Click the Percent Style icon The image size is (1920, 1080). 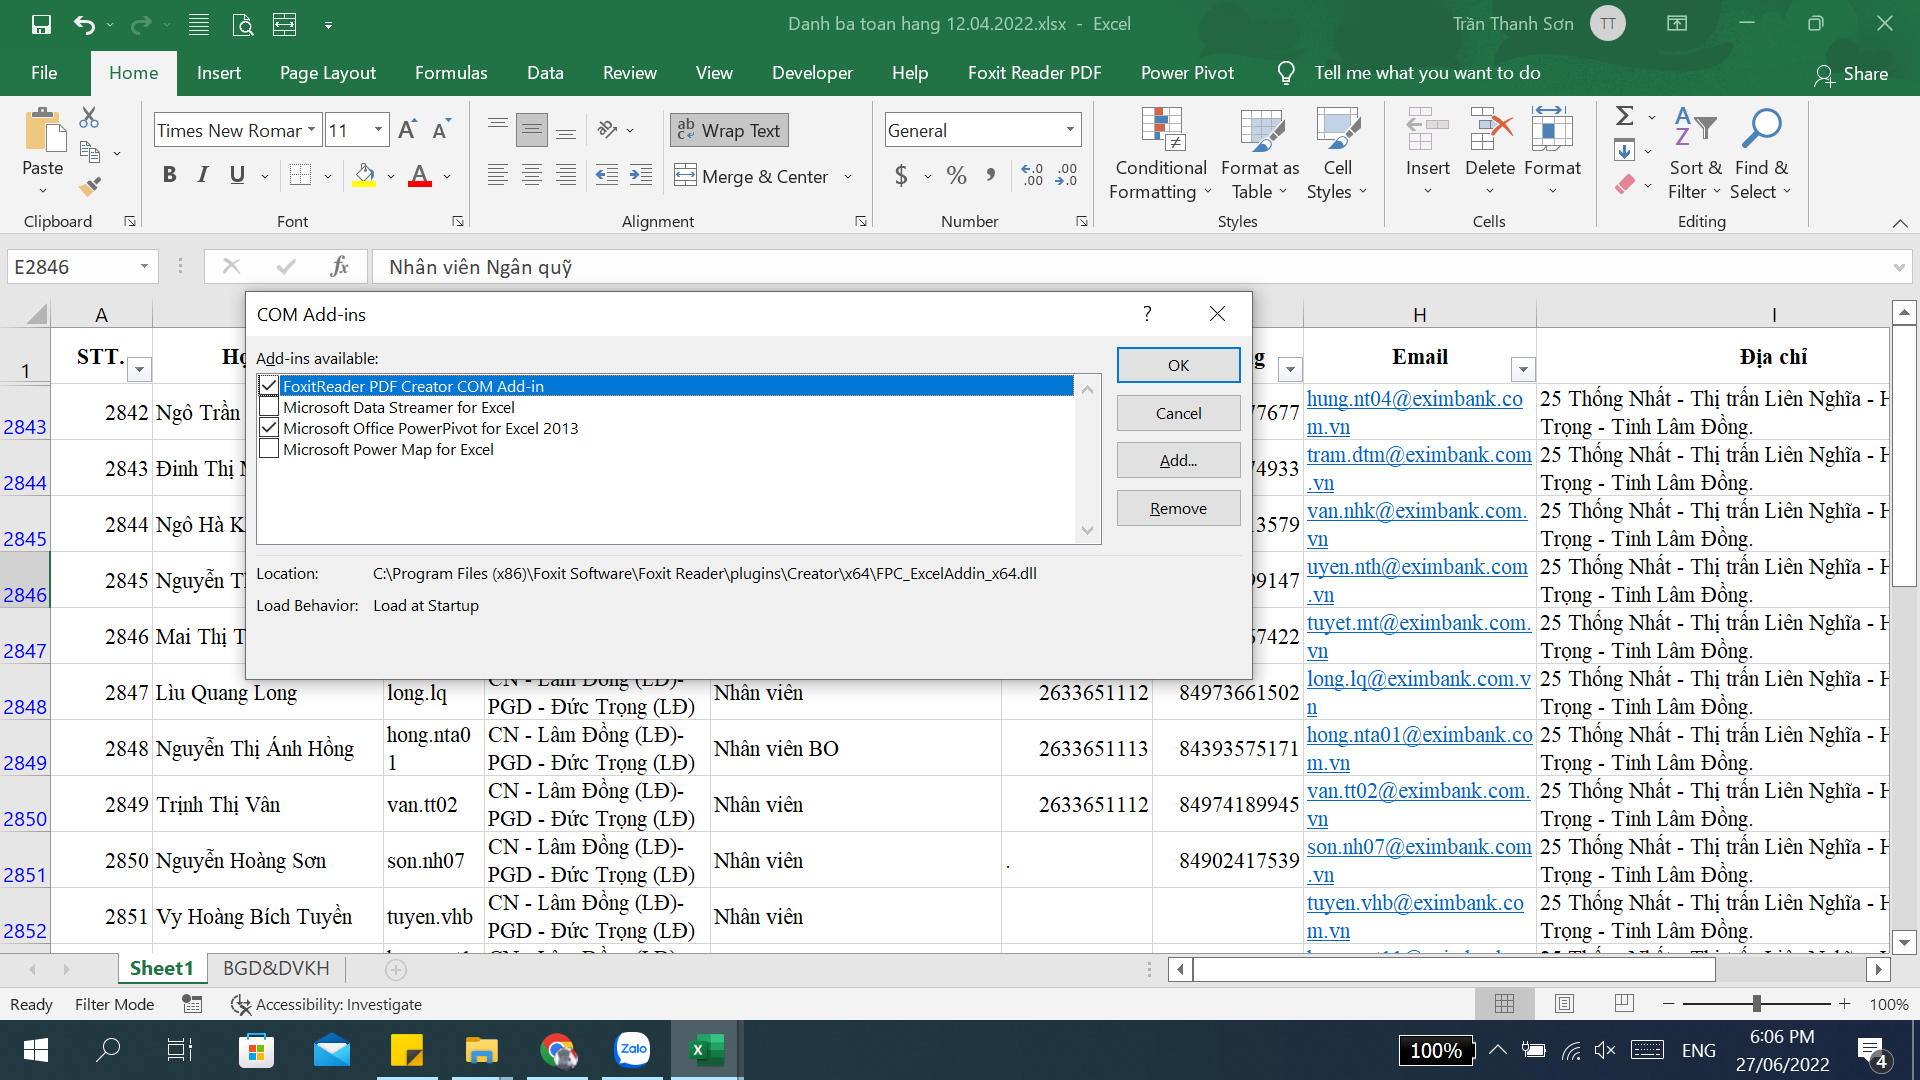pyautogui.click(x=956, y=176)
